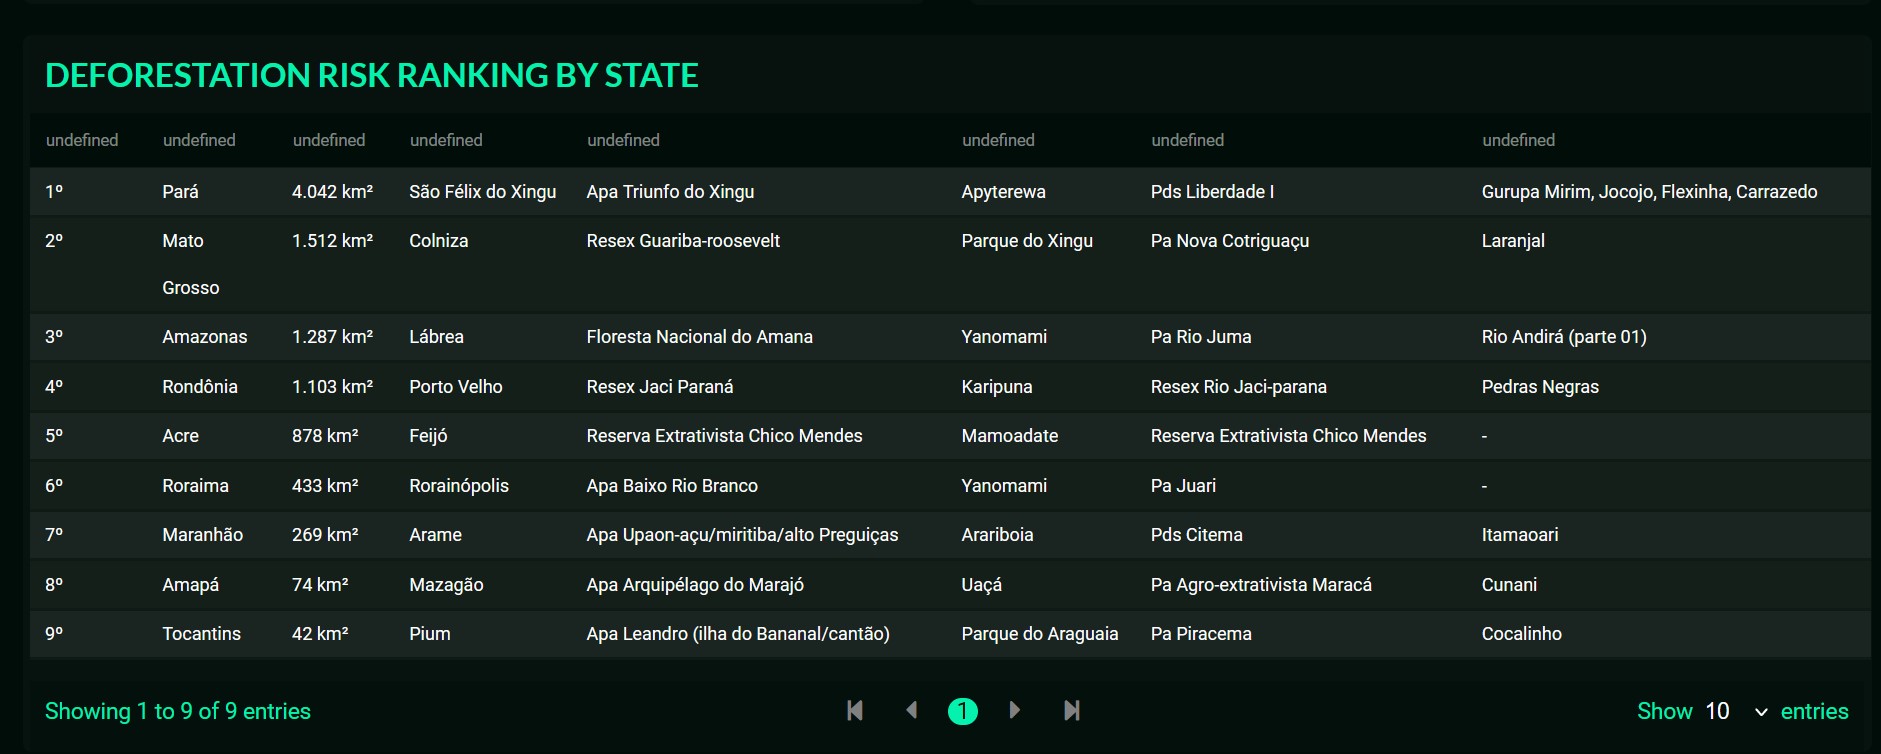This screenshot has width=1881, height=754.
Task: Go to the previous page arrow
Action: tap(911, 711)
